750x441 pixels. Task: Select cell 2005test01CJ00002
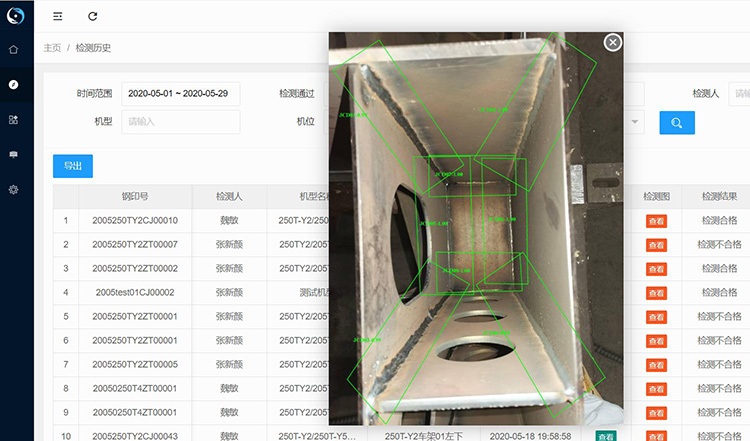pos(135,292)
